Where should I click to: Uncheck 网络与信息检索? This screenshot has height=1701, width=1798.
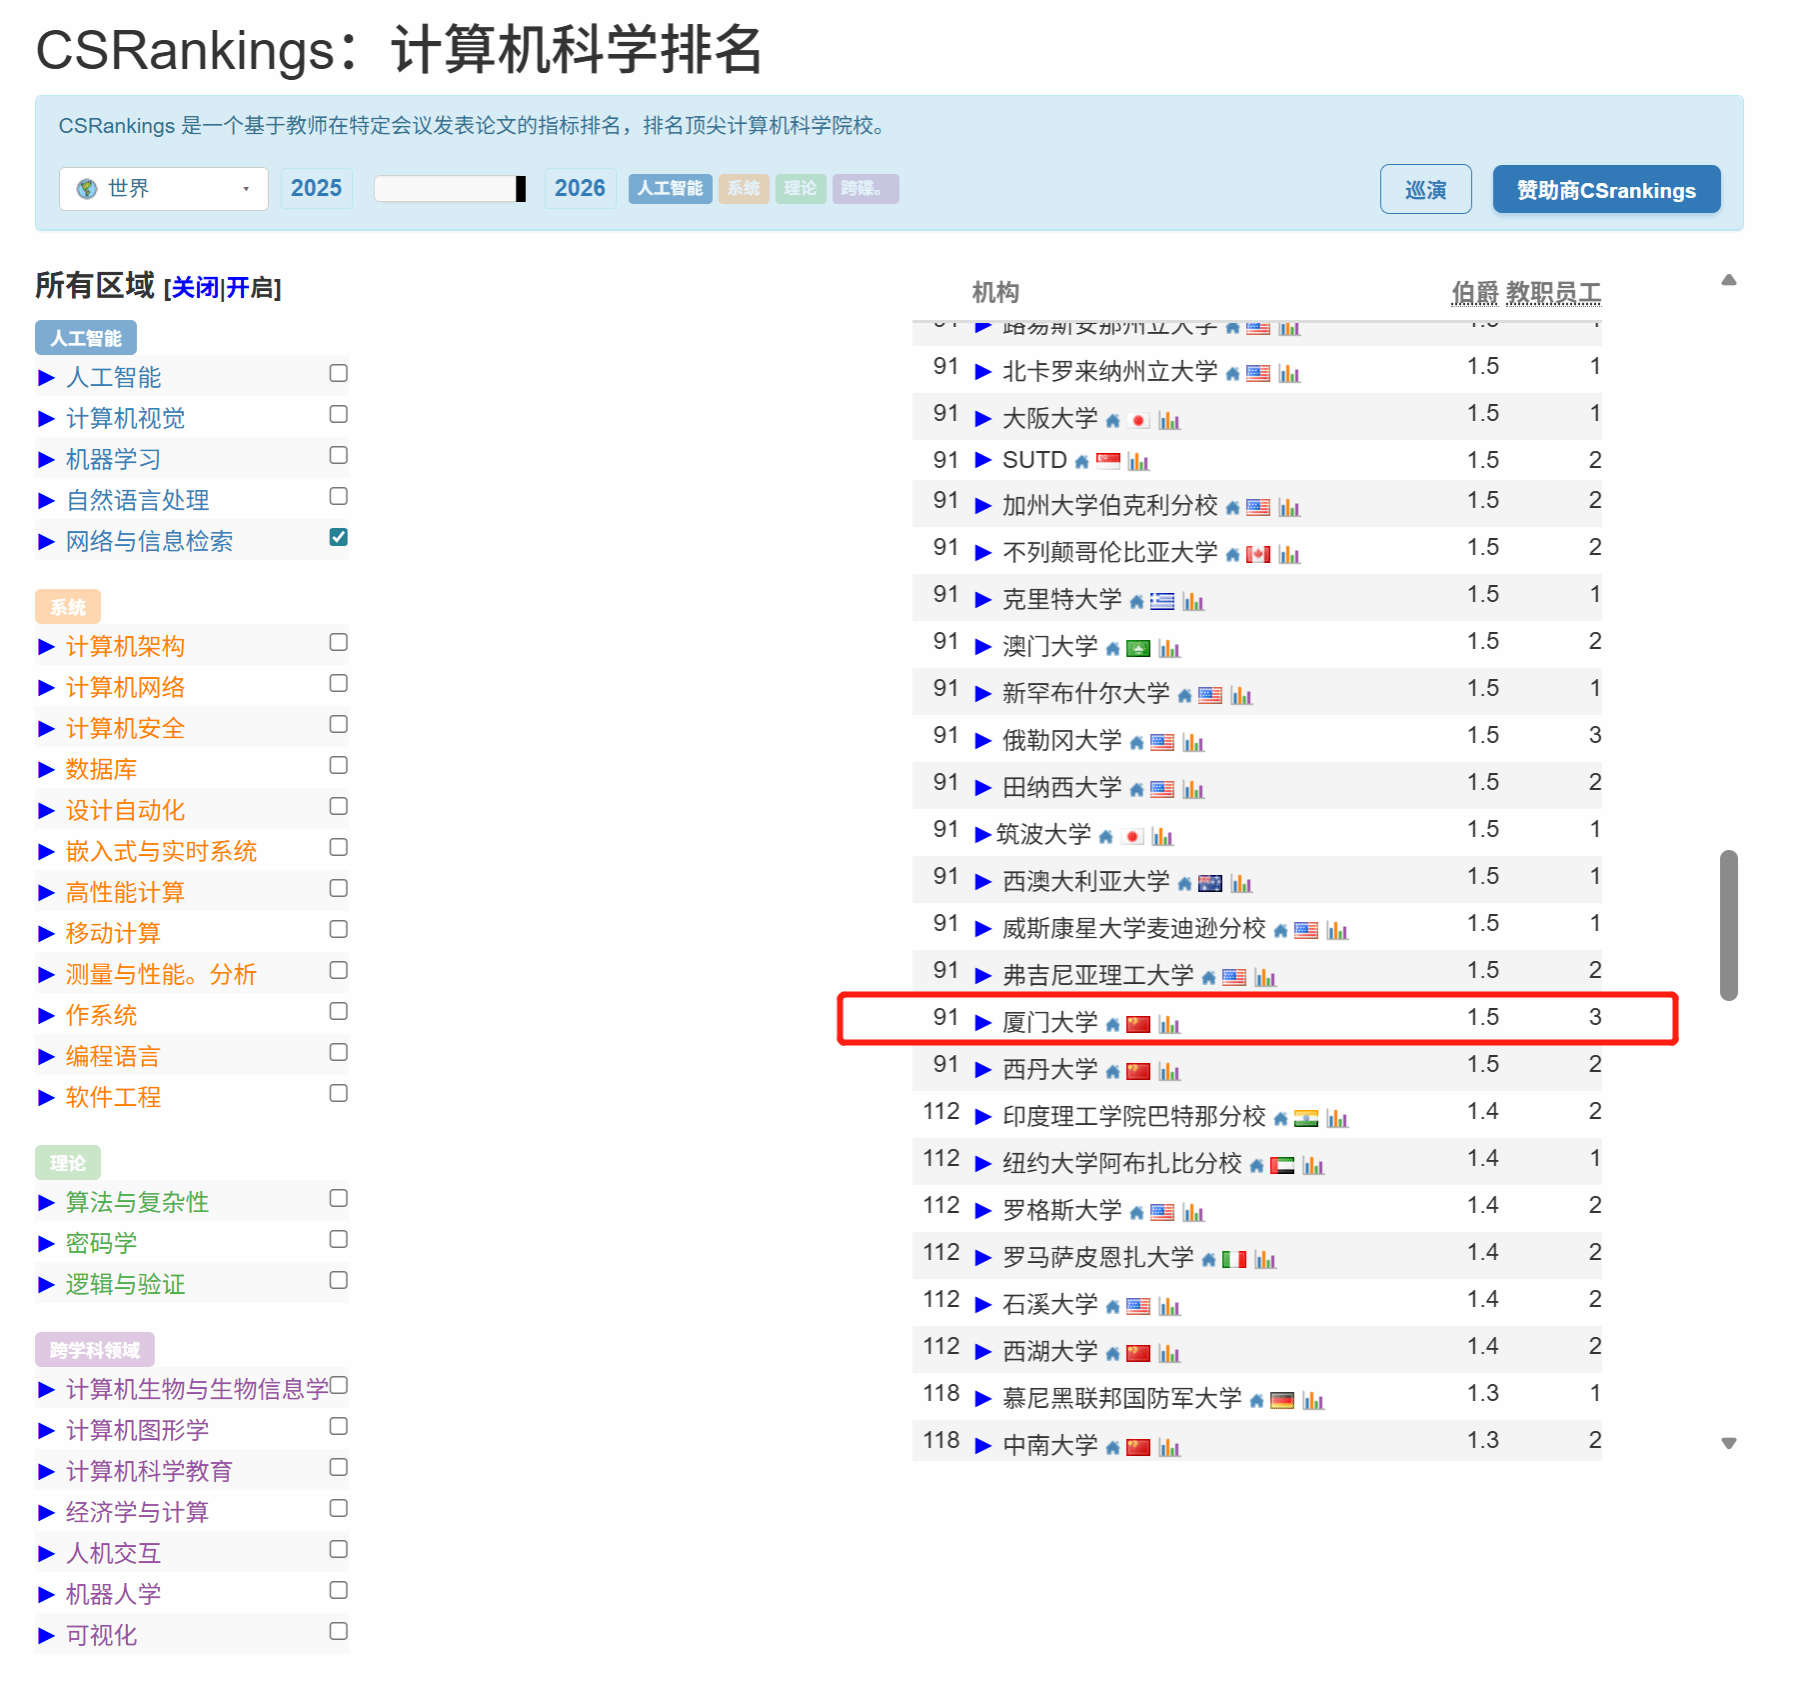point(338,537)
